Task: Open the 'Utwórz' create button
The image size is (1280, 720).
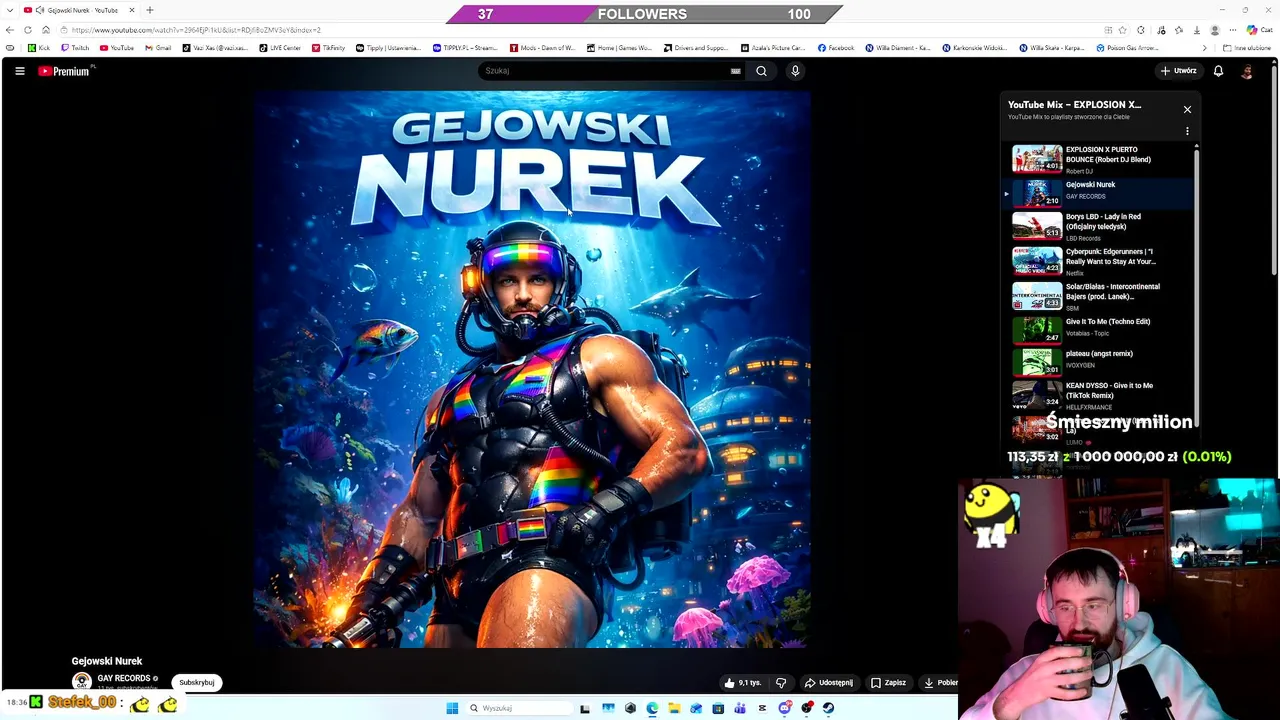Action: (1178, 71)
